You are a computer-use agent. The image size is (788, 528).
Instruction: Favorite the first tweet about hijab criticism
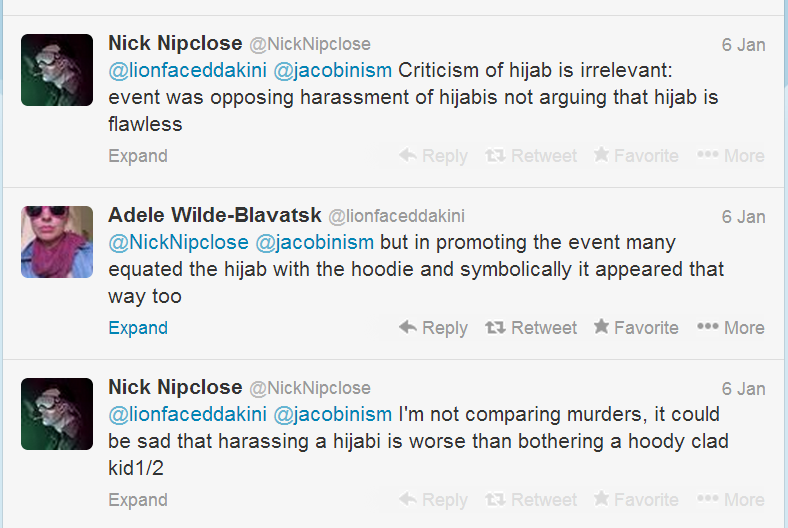(636, 156)
